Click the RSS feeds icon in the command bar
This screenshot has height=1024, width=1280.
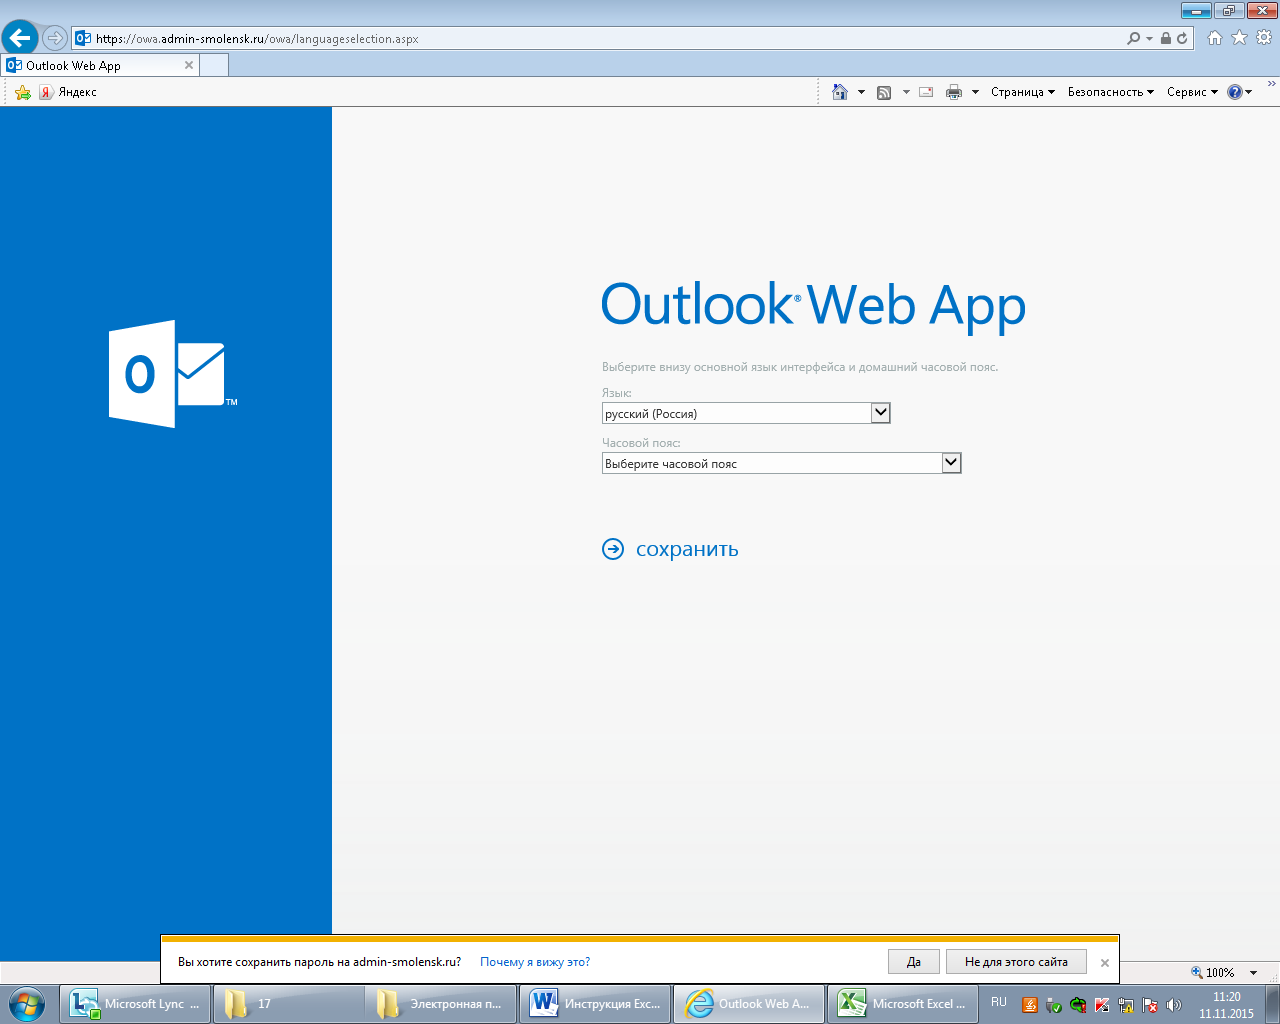point(884,92)
